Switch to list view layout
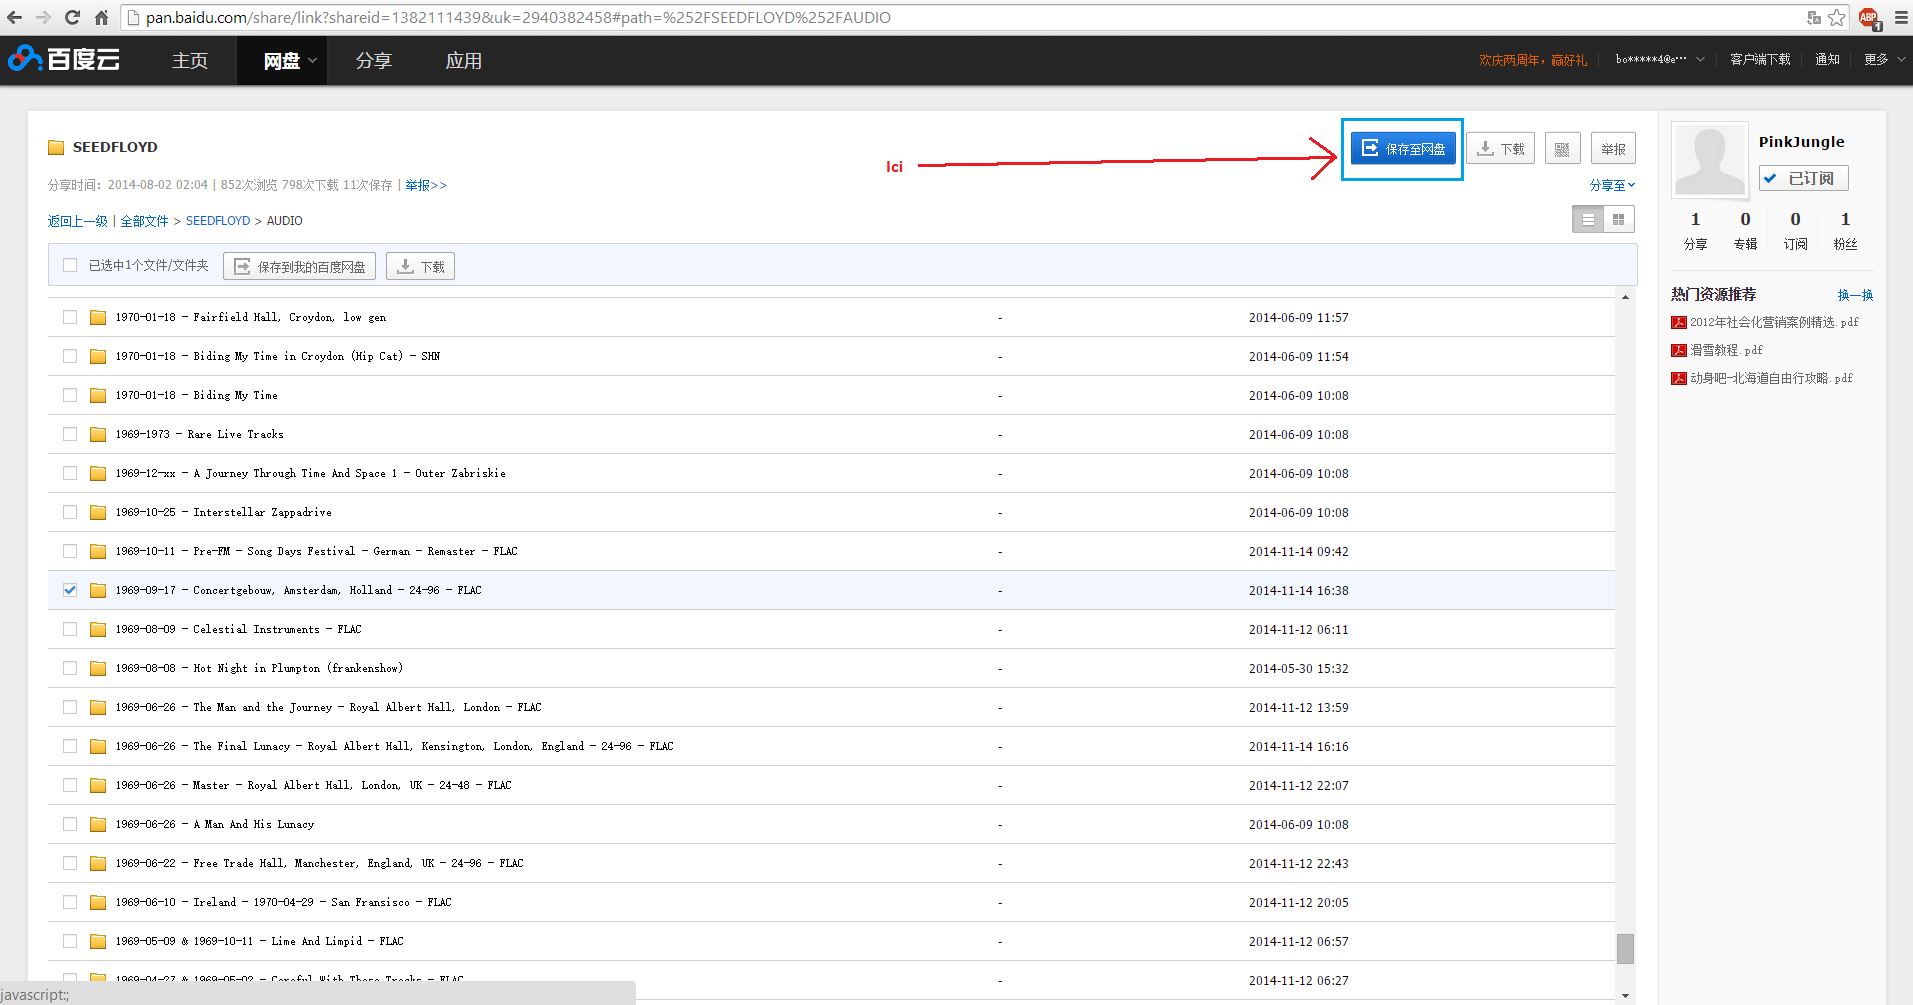This screenshot has width=1913, height=1005. [1588, 220]
